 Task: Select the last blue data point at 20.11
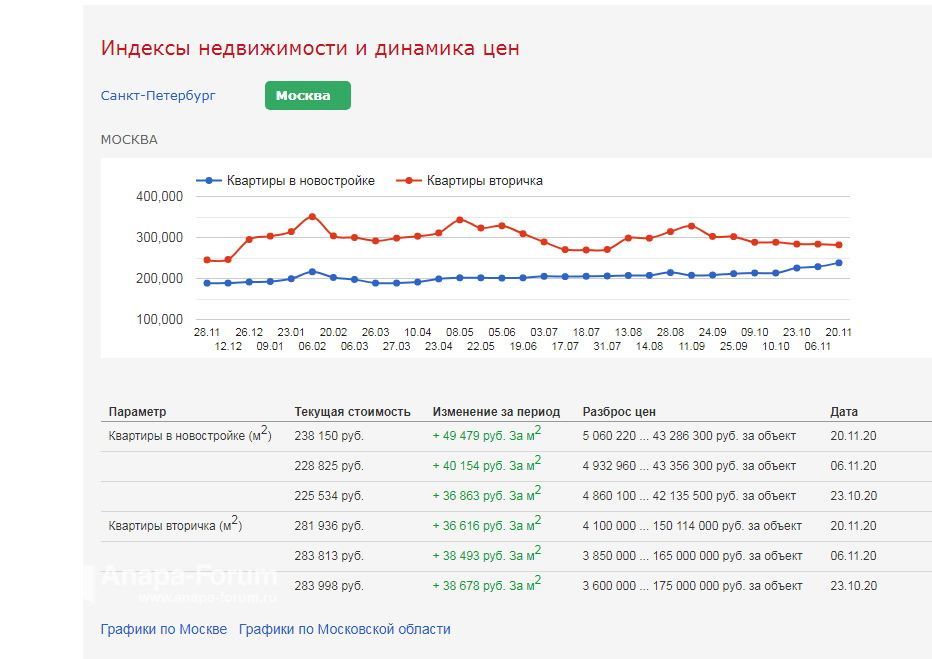pyautogui.click(x=838, y=262)
